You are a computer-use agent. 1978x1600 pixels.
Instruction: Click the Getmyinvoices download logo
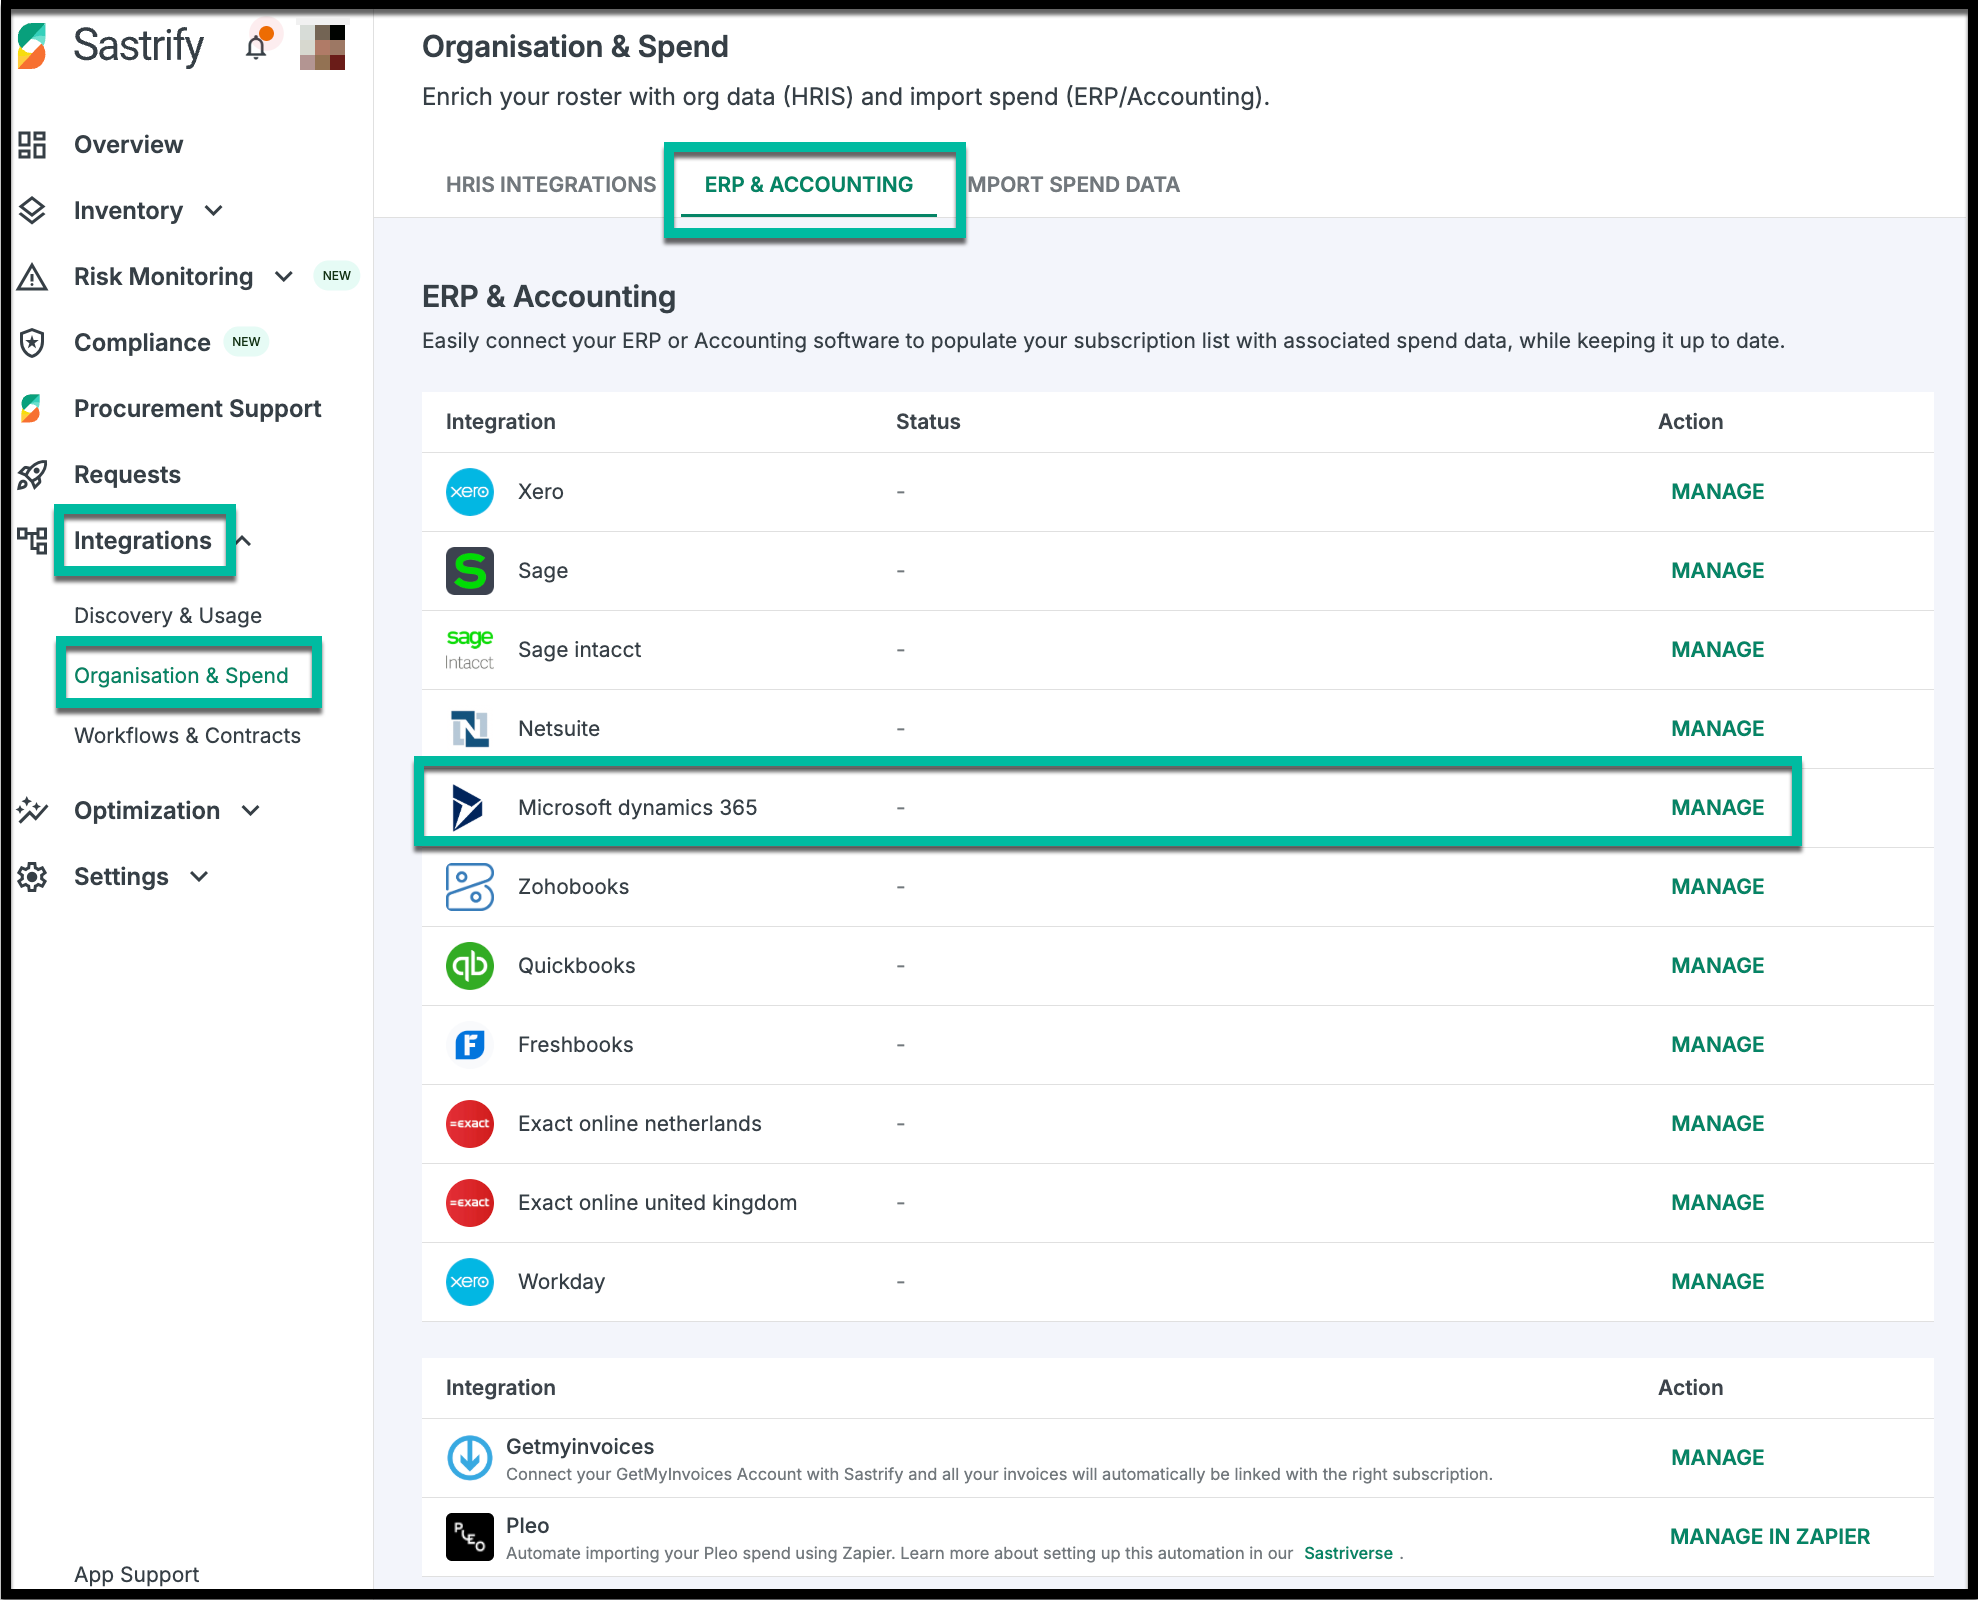pyautogui.click(x=470, y=1458)
